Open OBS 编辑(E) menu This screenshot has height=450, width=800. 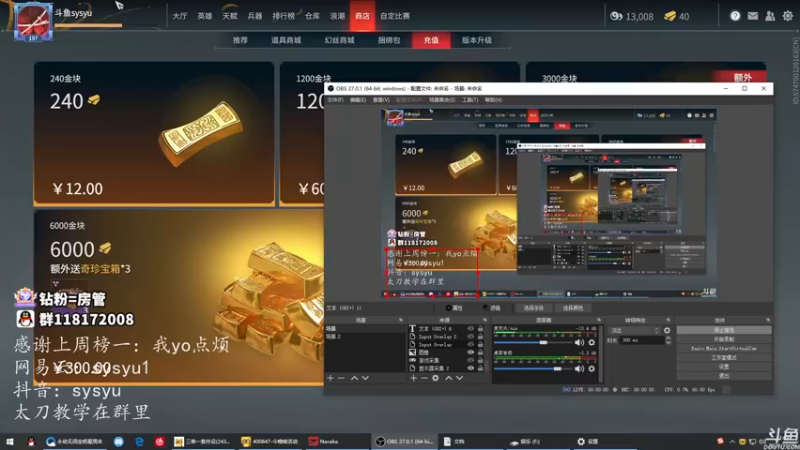coord(358,100)
